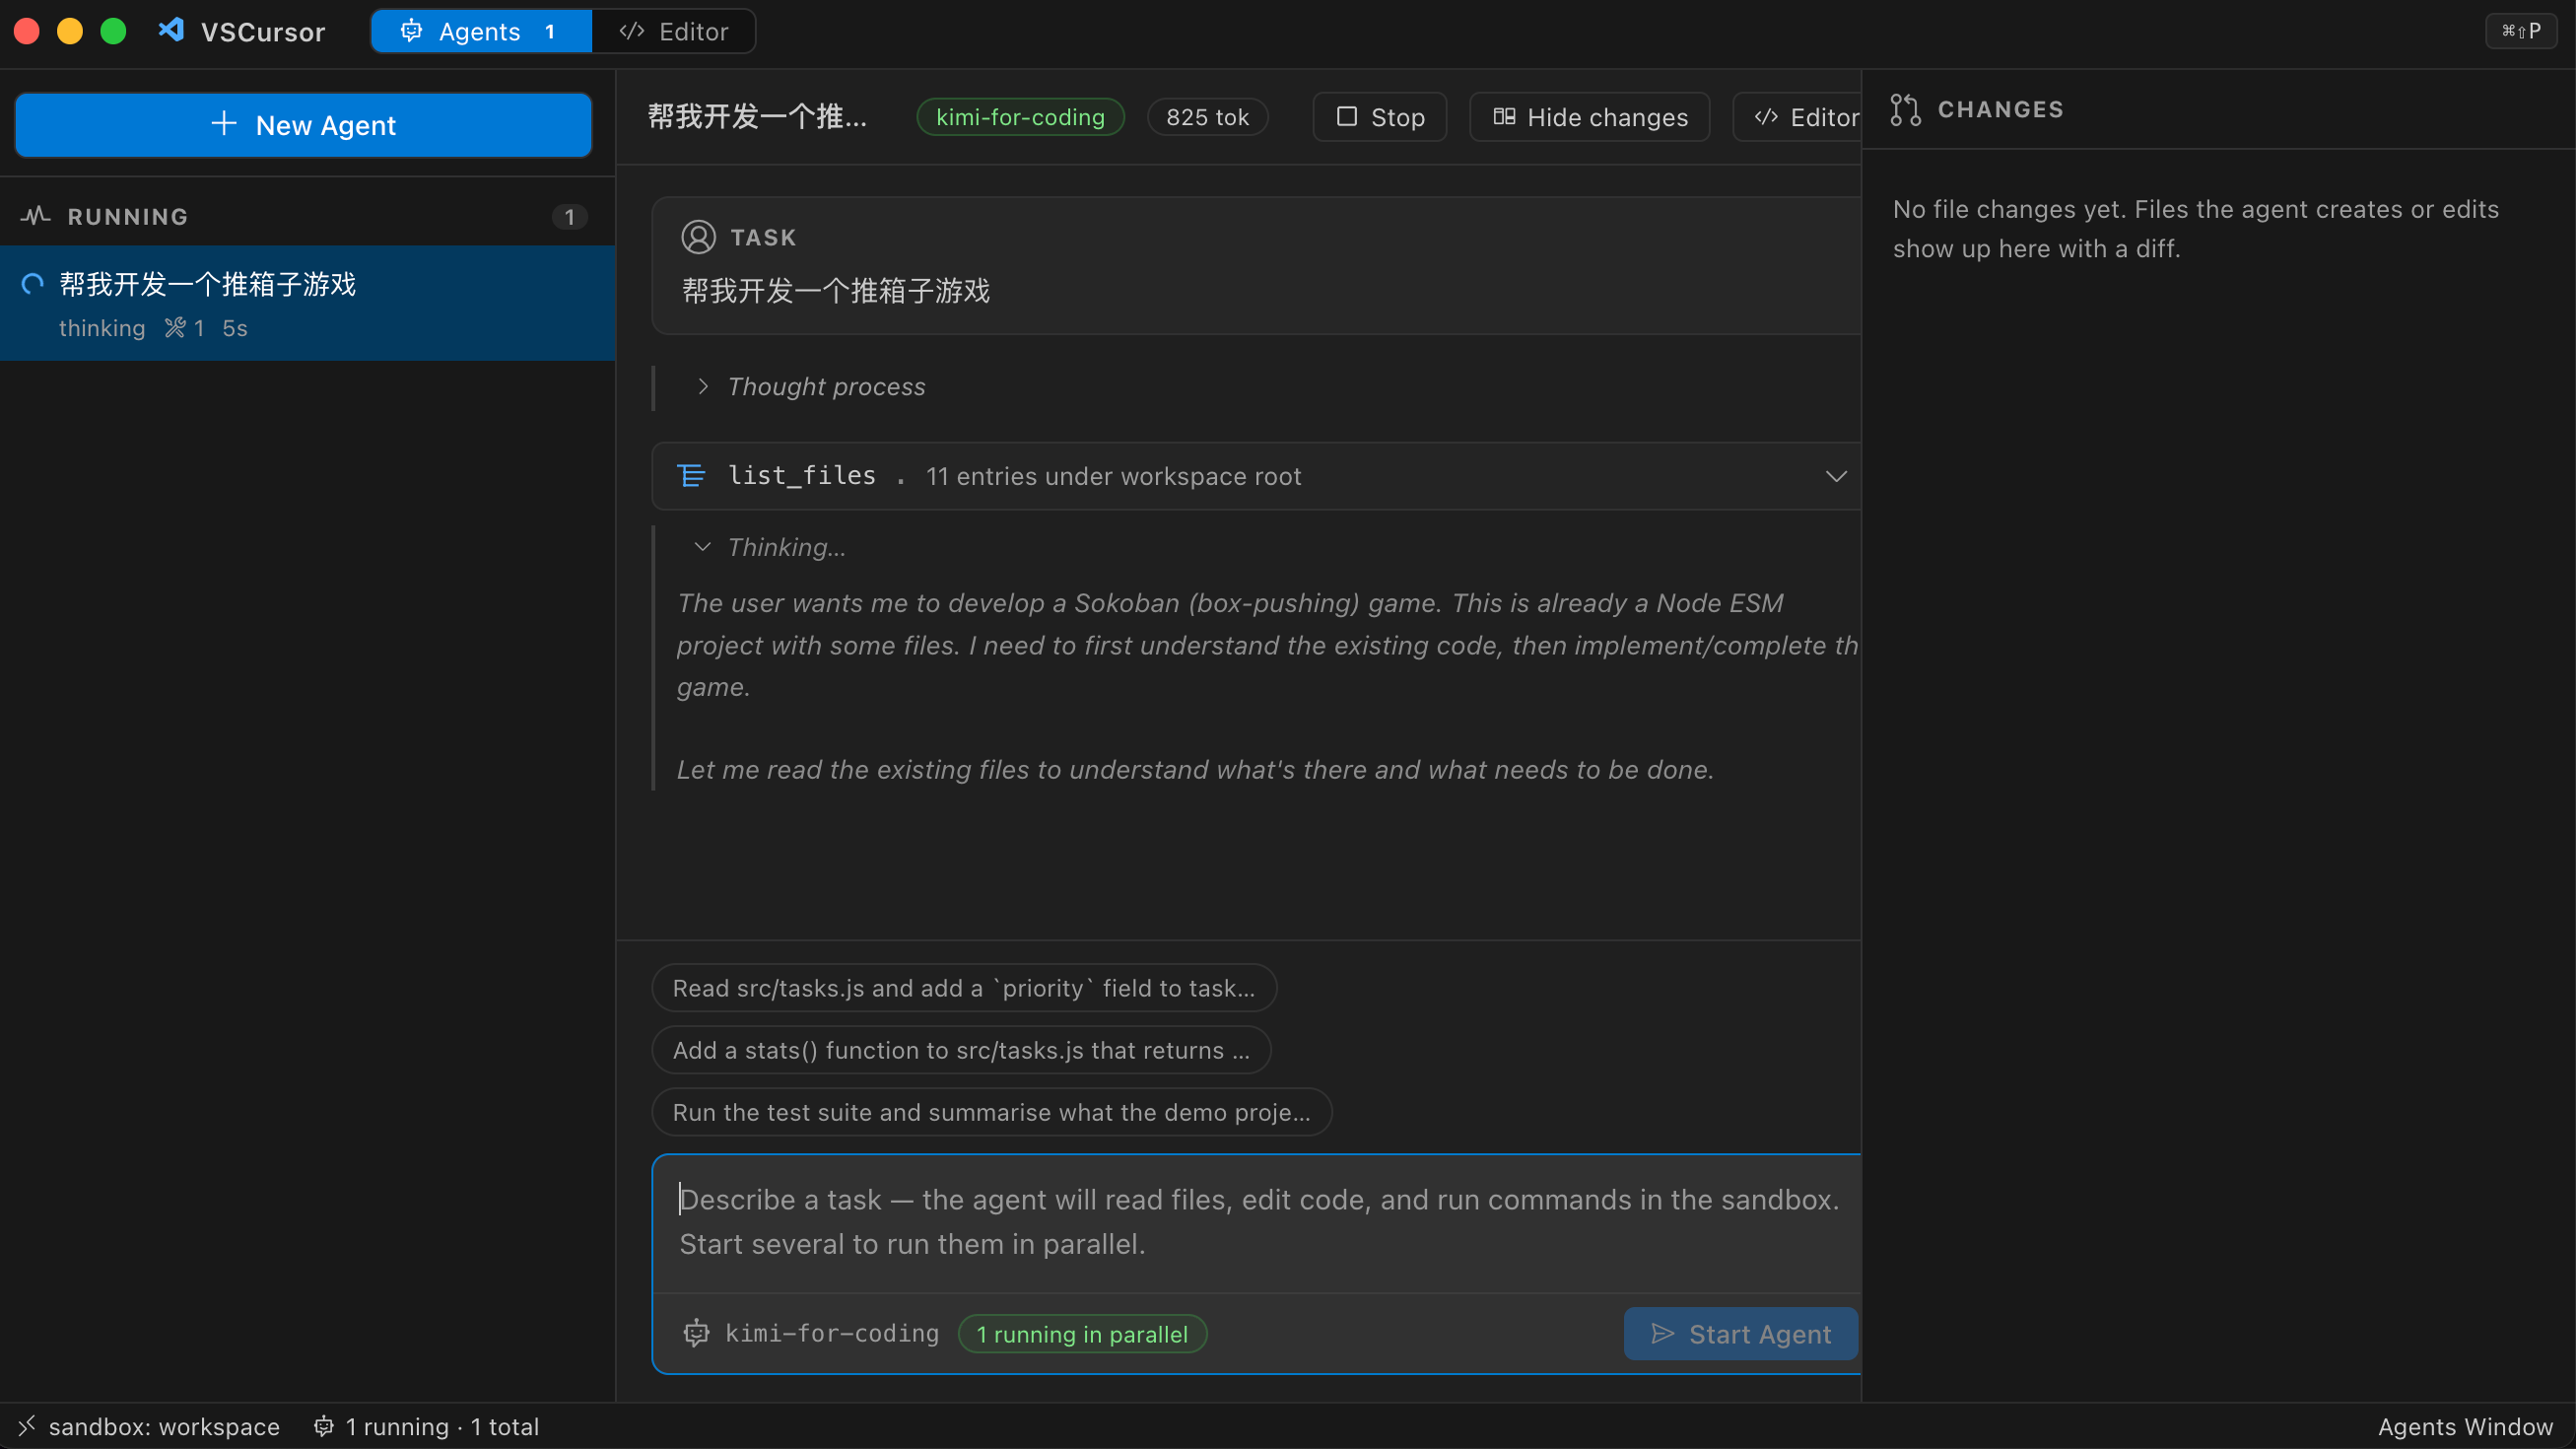
Task: Click the list_files tool icon
Action: (691, 476)
